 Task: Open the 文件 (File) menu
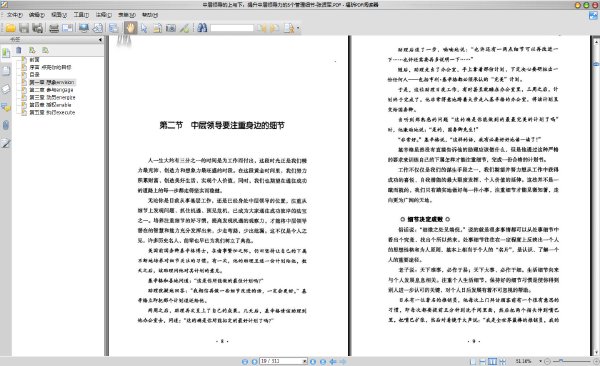pyautogui.click(x=15, y=15)
